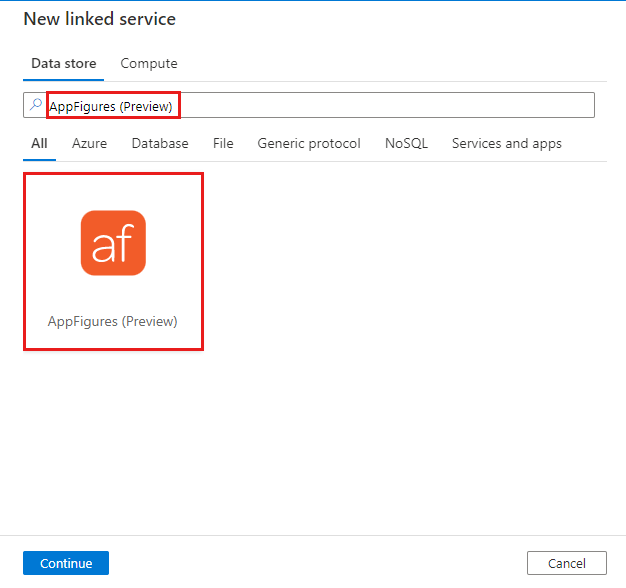
Task: Filter connectors by Database
Action: 160,143
